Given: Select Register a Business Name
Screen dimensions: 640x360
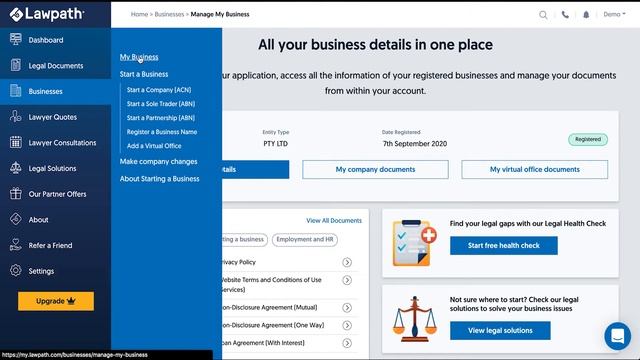Looking at the screenshot, I should click(x=162, y=132).
